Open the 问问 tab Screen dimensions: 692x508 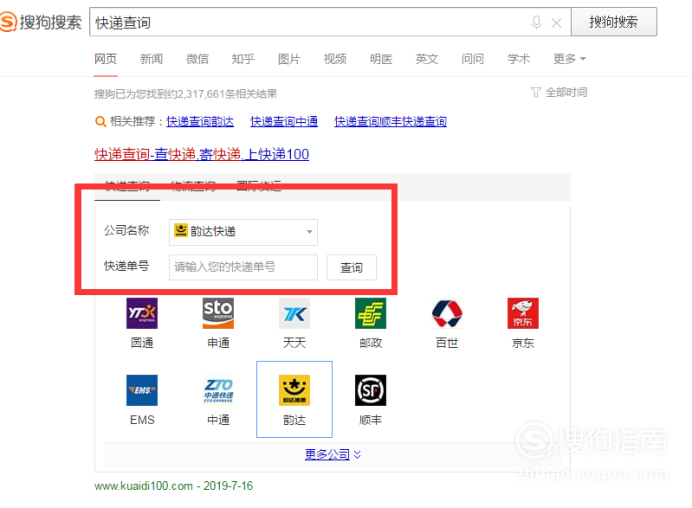coord(473,59)
